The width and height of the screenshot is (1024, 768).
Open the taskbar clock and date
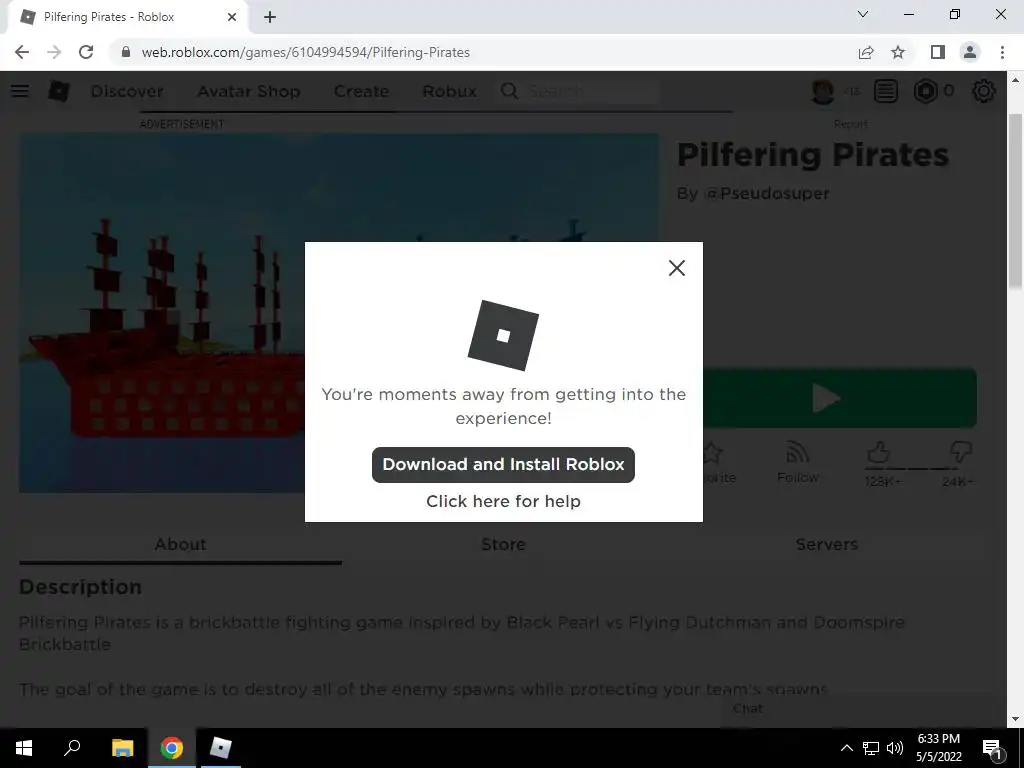pos(938,748)
